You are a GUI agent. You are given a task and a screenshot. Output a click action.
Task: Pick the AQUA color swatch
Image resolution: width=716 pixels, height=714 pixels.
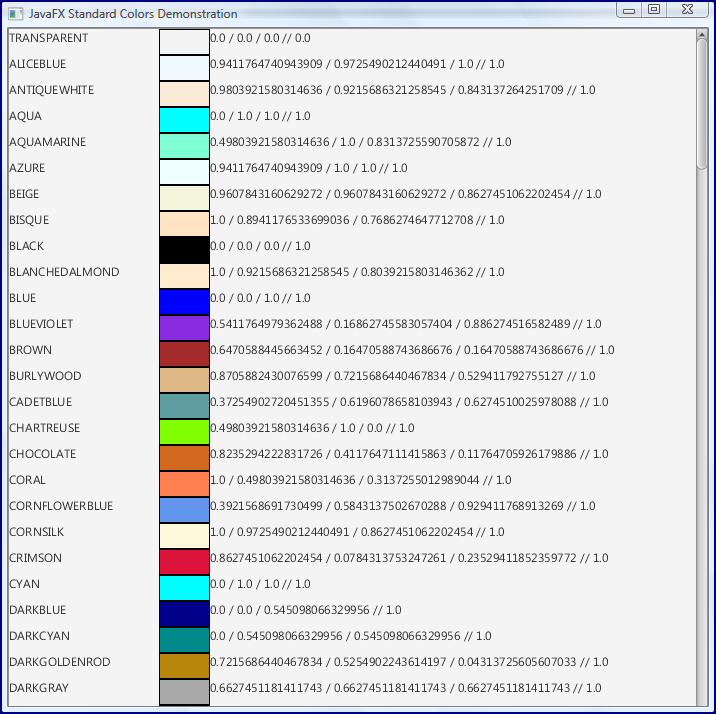[x=184, y=120]
